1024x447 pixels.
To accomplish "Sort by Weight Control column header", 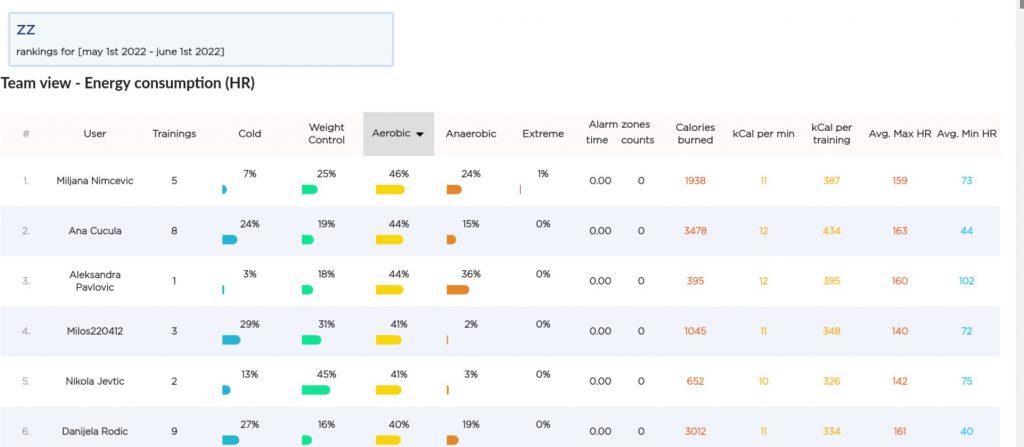I will pyautogui.click(x=327, y=133).
